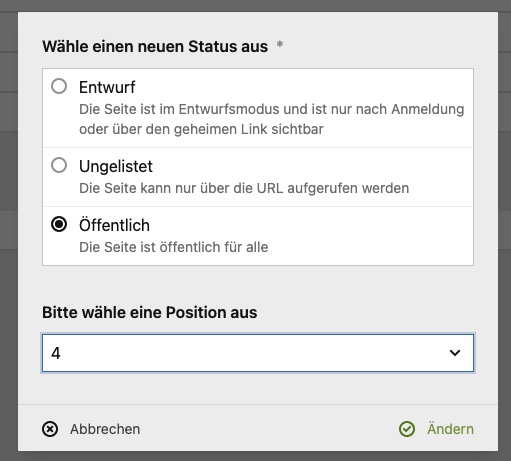Click the Ungelistet option title text
Image resolution: width=511 pixels, height=461 pixels.
[116, 167]
